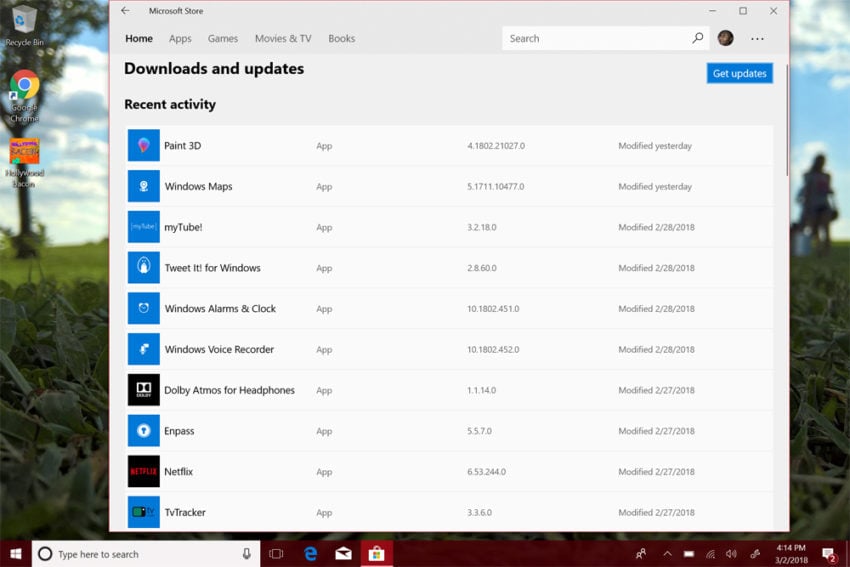Click version 5.1711.10477.0 in Windows Maps row

click(495, 186)
